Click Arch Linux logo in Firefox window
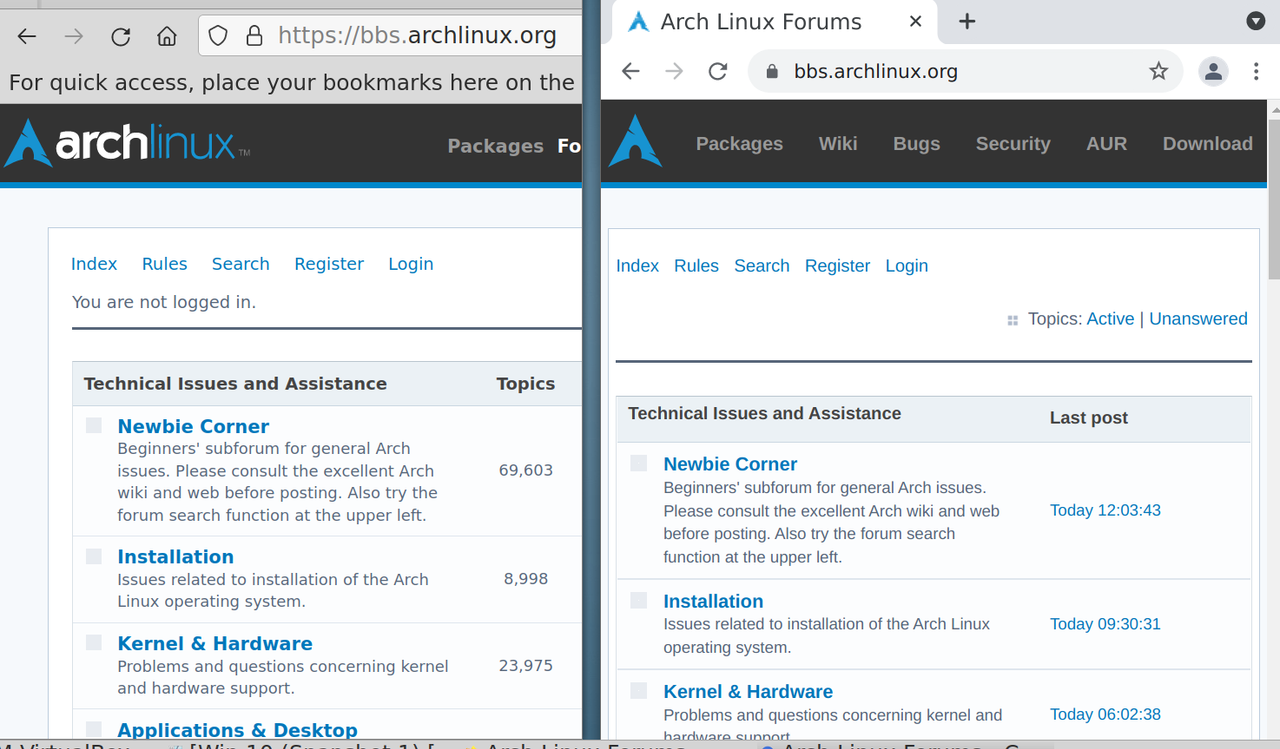Image resolution: width=1280 pixels, height=749 pixels. pos(127,143)
